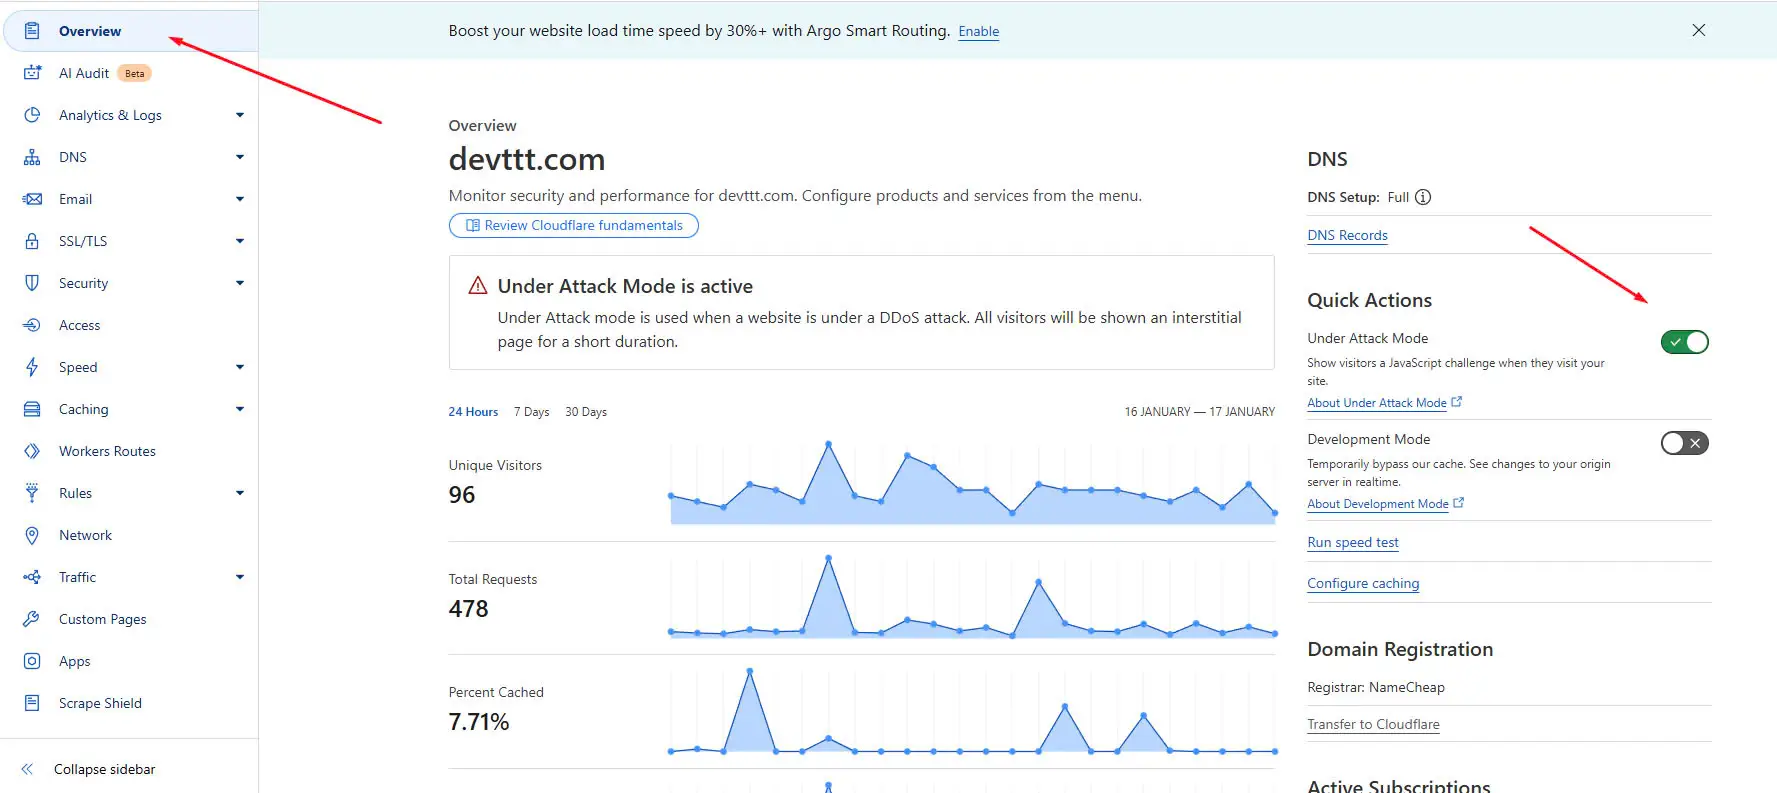Viewport: 1777px width, 793px height.
Task: Enable the Development Mode toggle
Action: (1685, 443)
